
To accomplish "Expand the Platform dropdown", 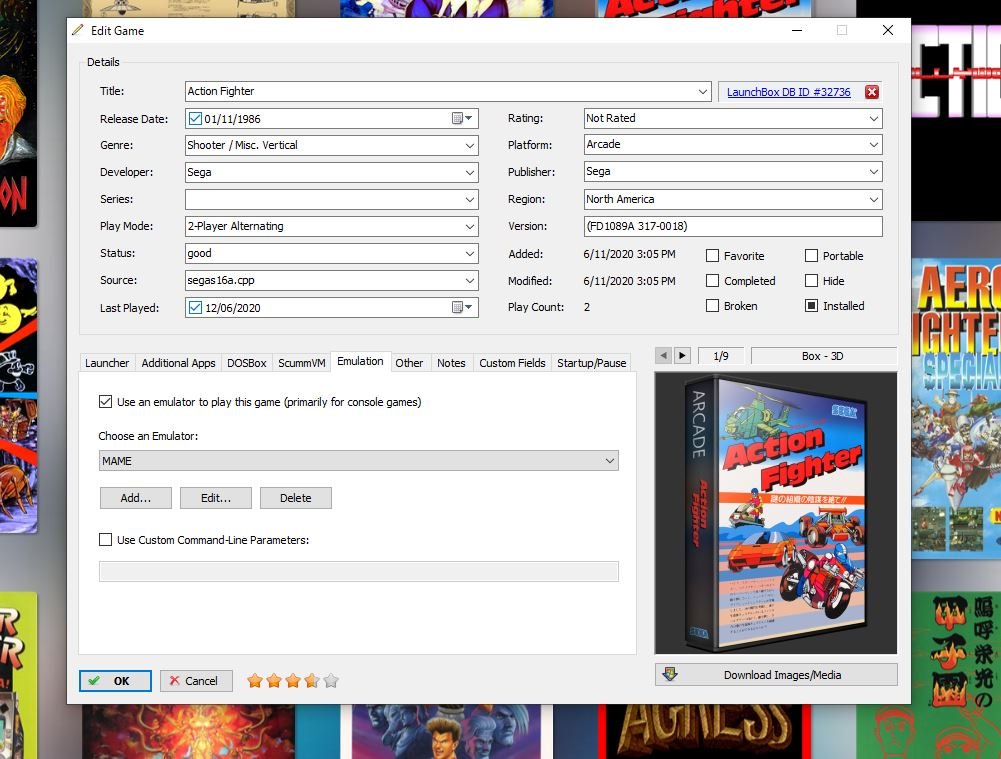I will (x=874, y=146).
